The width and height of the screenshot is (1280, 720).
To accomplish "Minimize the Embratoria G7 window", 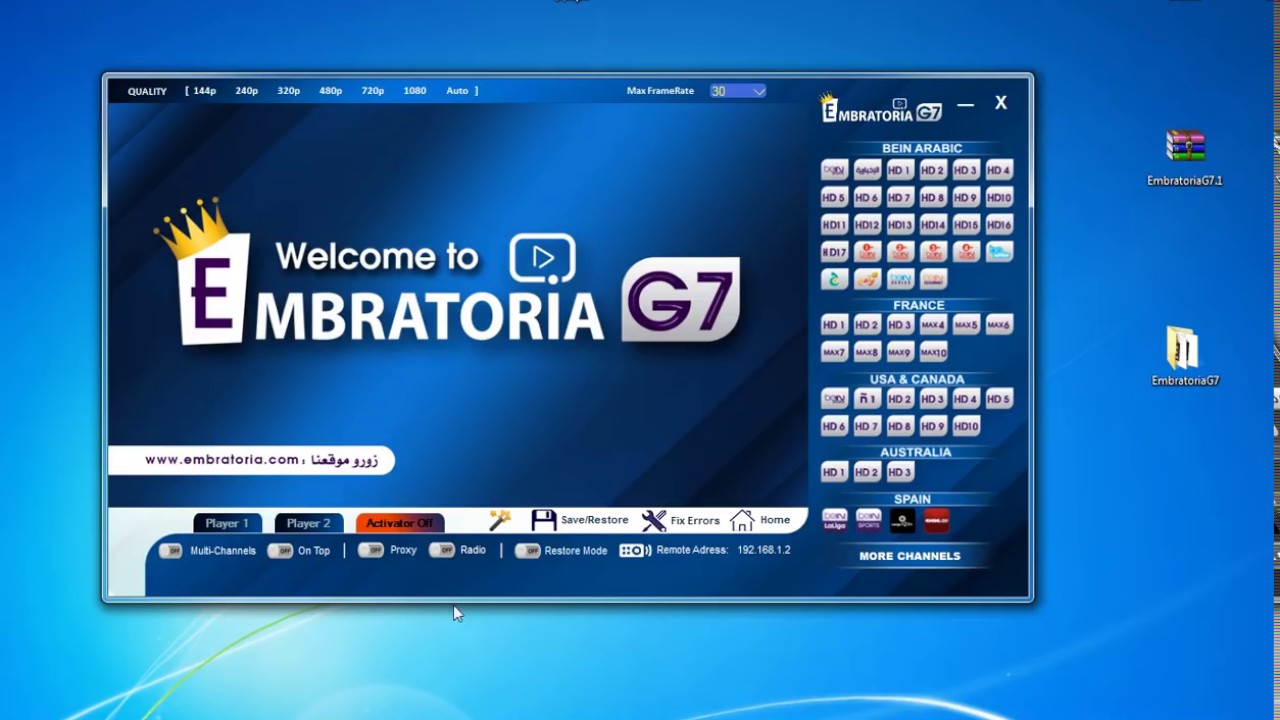I will [965, 104].
